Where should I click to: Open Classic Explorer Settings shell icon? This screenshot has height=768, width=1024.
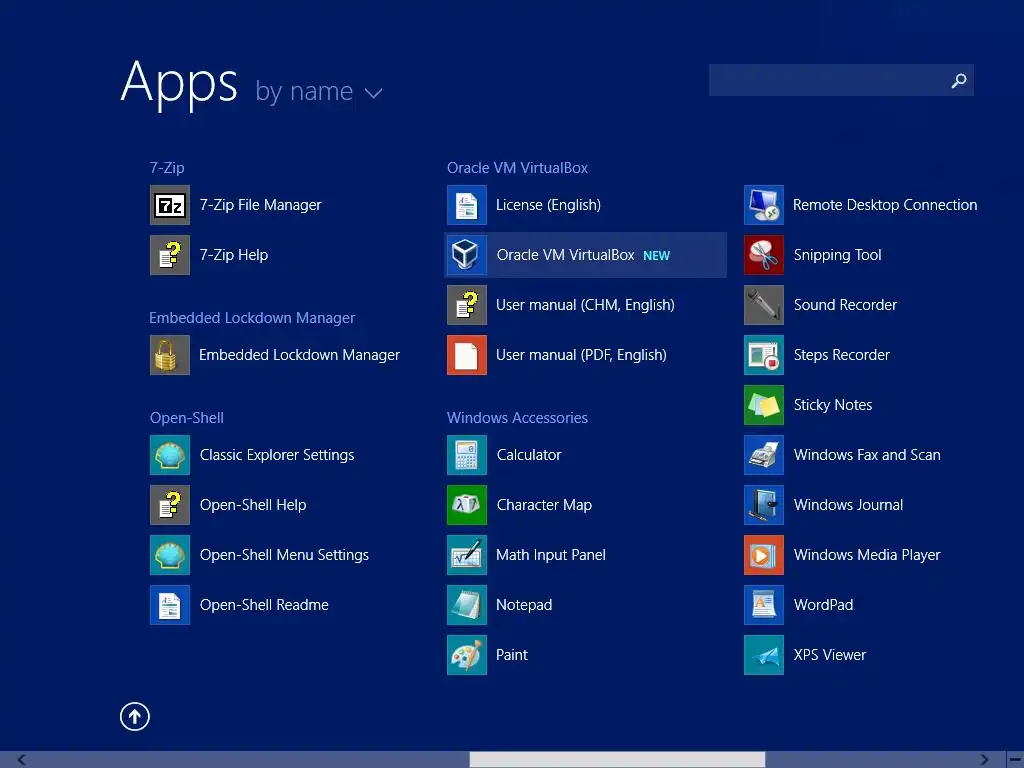(170, 455)
